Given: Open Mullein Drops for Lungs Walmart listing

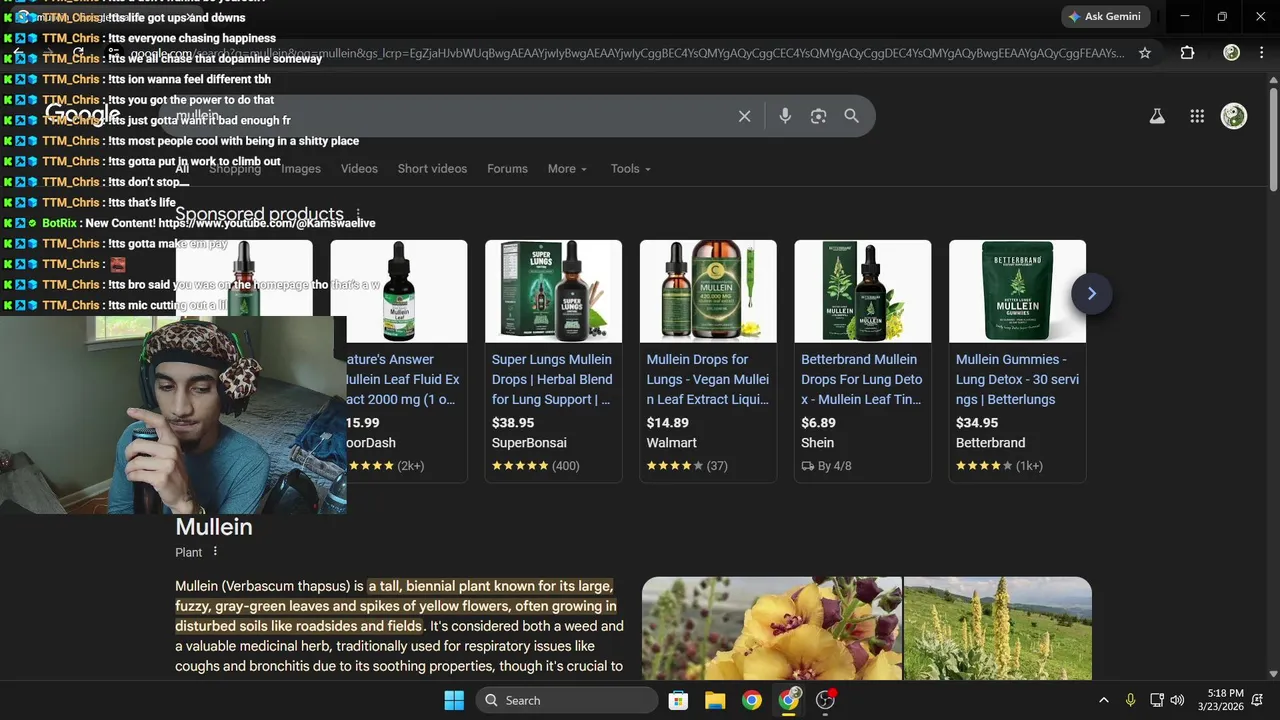Looking at the screenshot, I should coord(708,379).
